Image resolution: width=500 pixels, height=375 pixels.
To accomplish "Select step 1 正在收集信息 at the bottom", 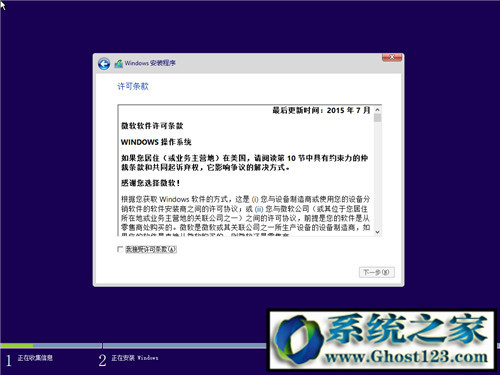I will pyautogui.click(x=29, y=359).
